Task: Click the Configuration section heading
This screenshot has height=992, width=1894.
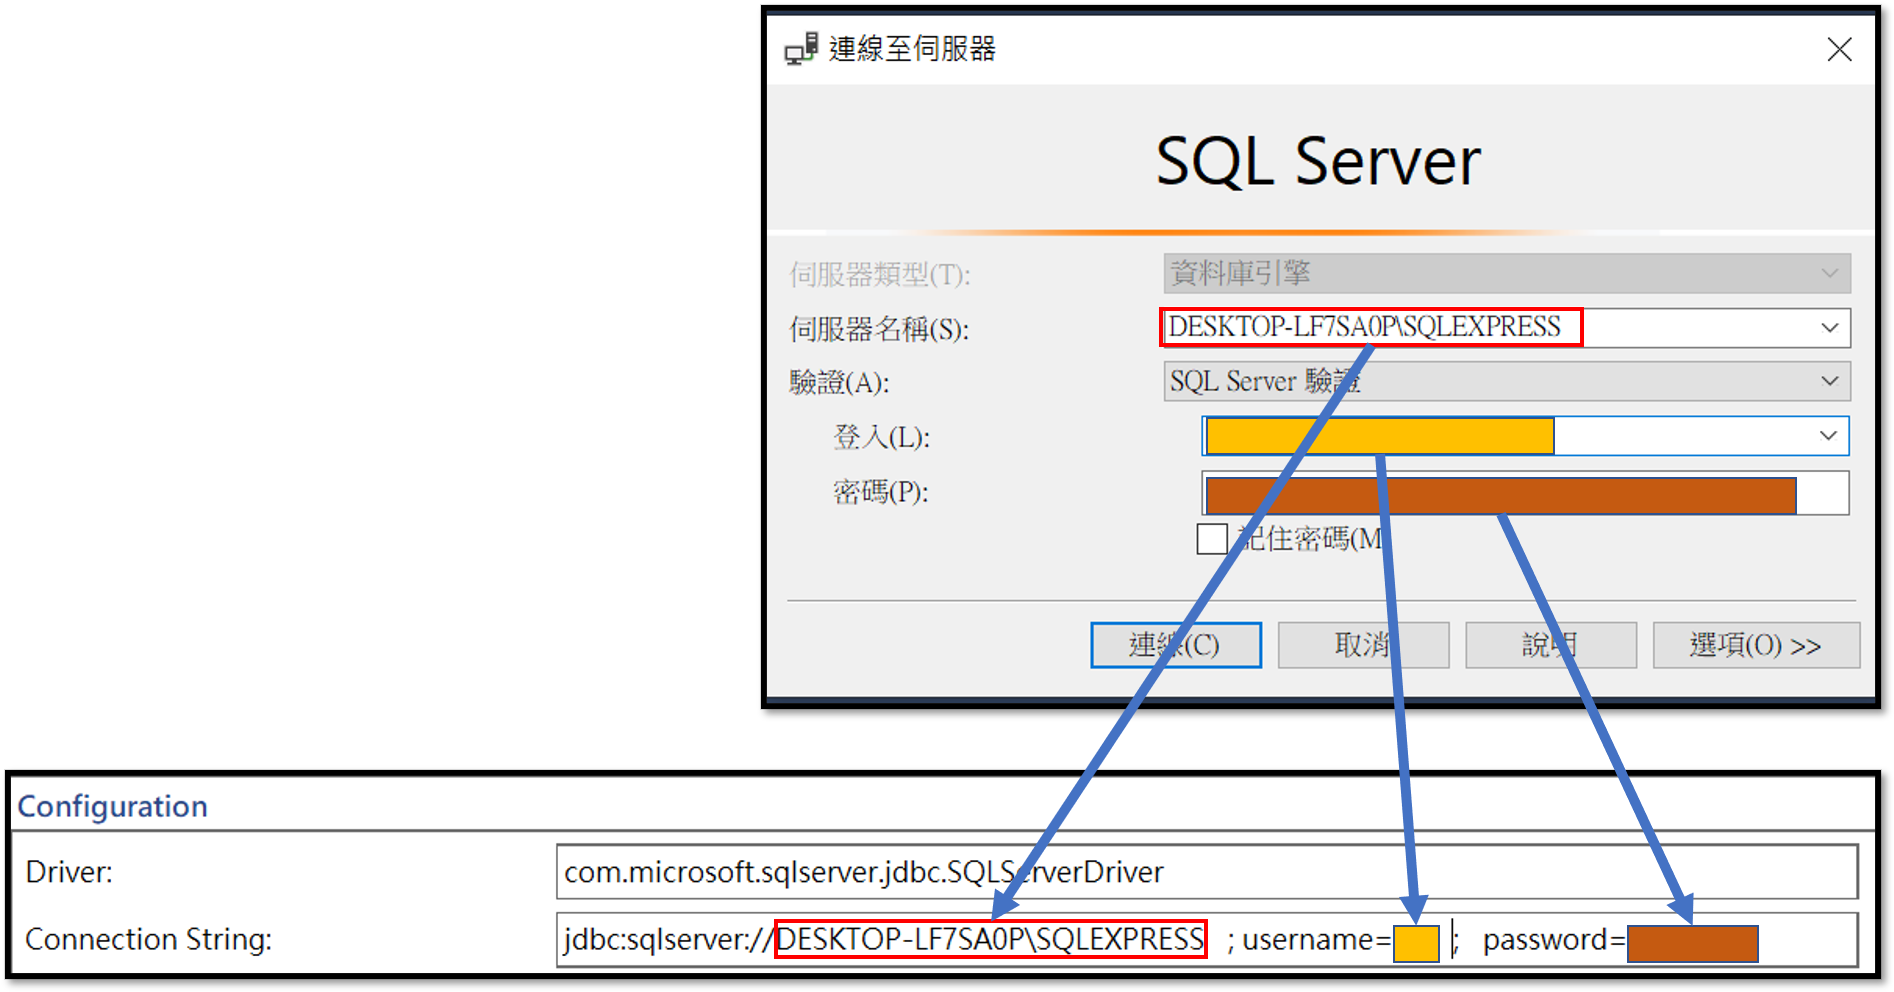Action: (113, 806)
